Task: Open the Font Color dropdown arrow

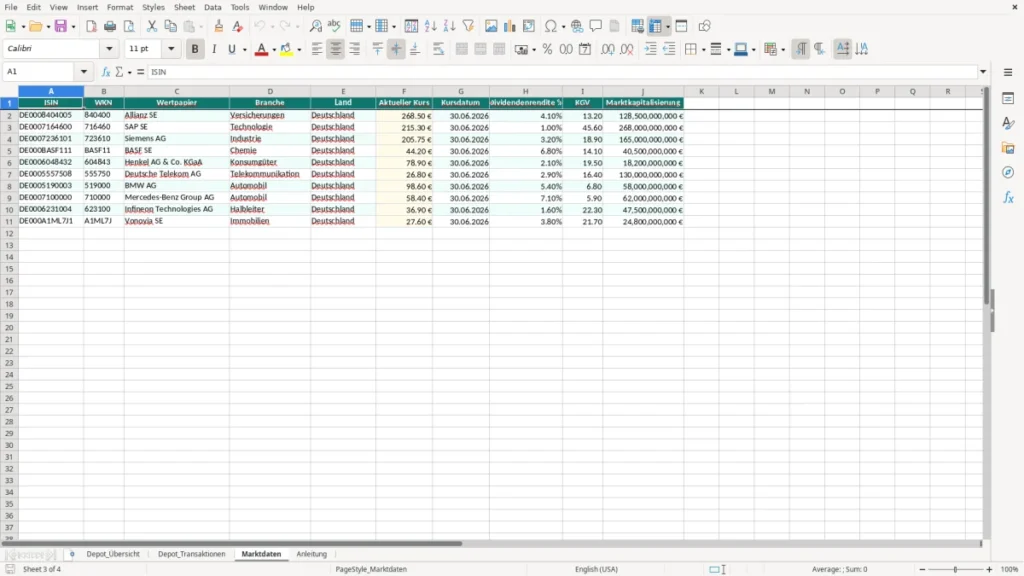Action: point(274,50)
